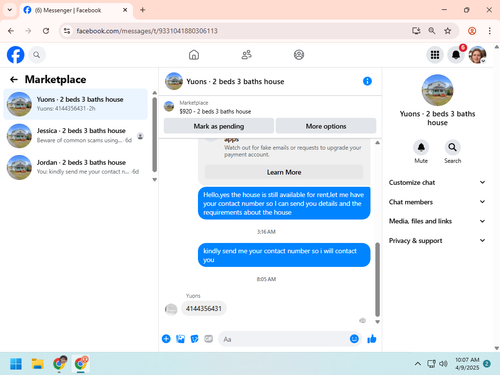Viewport: 500px width, 375px height.
Task: Open the Facebook logo home link
Action: tap(16, 55)
